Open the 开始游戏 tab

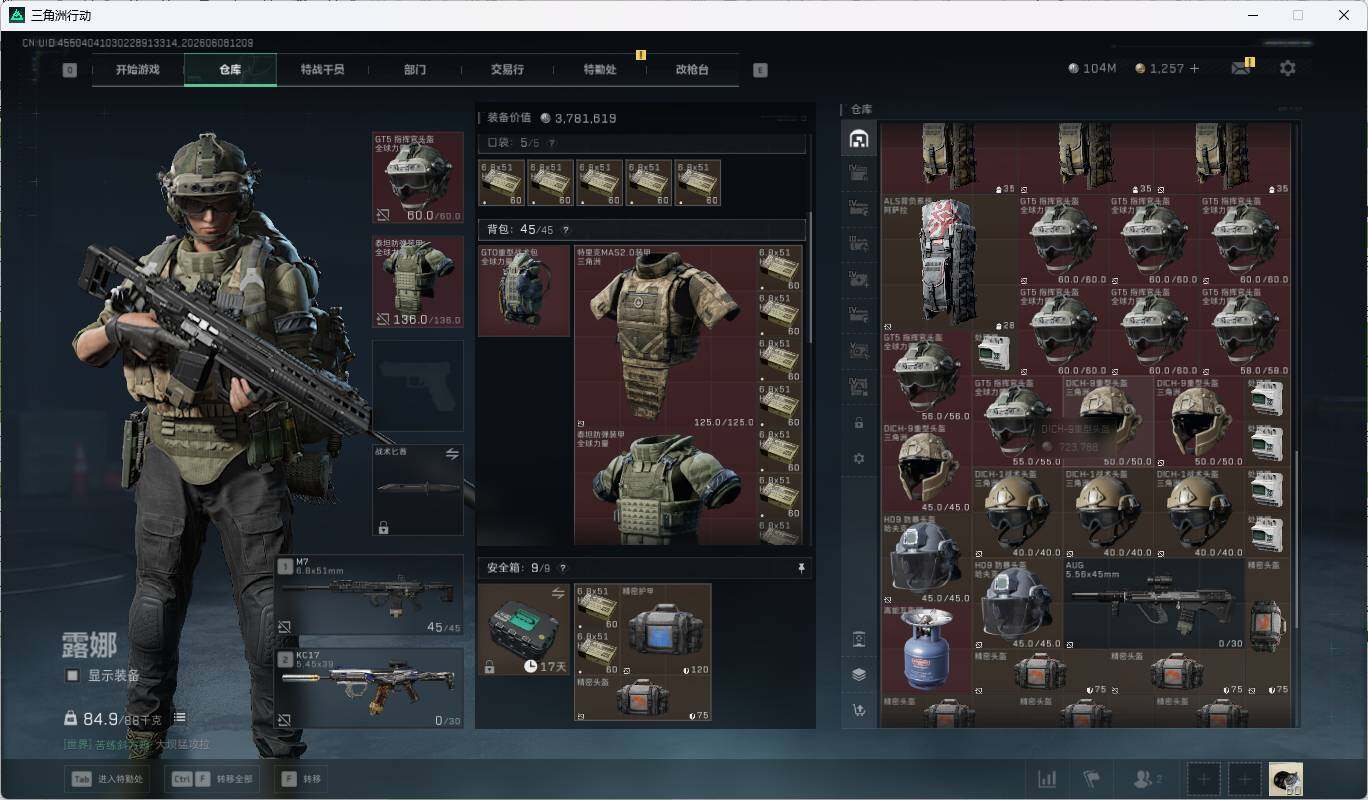[137, 70]
